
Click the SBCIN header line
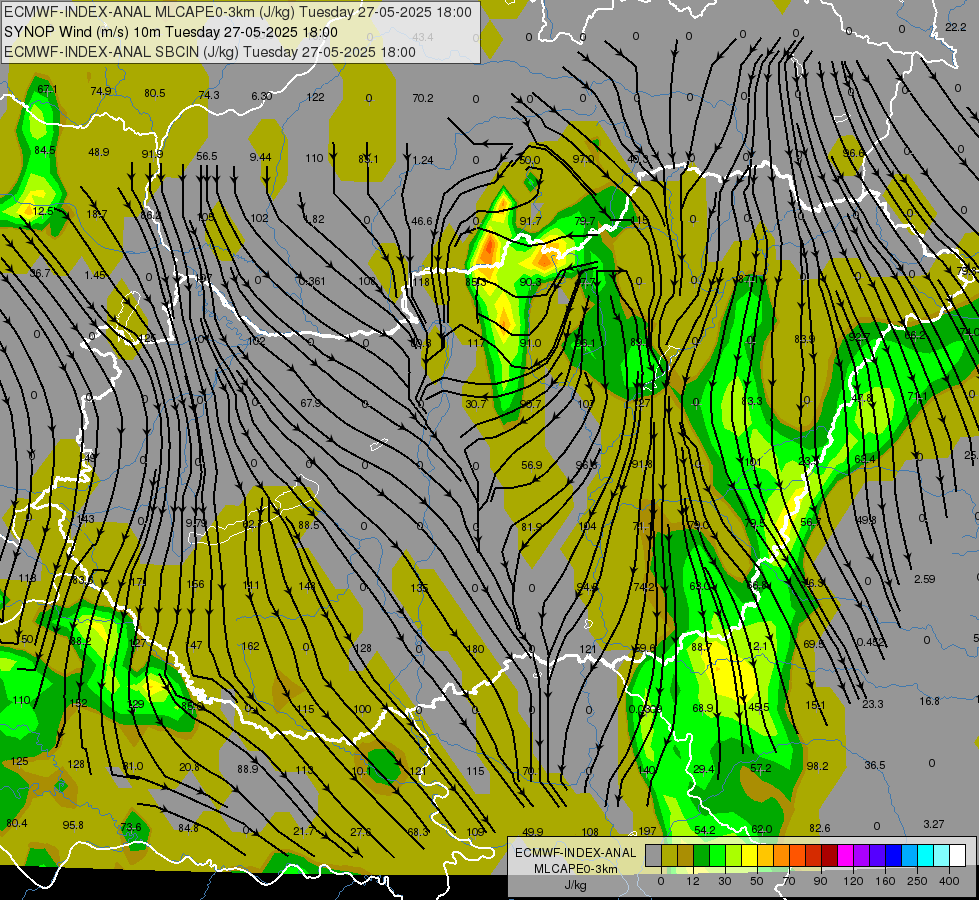pos(210,52)
